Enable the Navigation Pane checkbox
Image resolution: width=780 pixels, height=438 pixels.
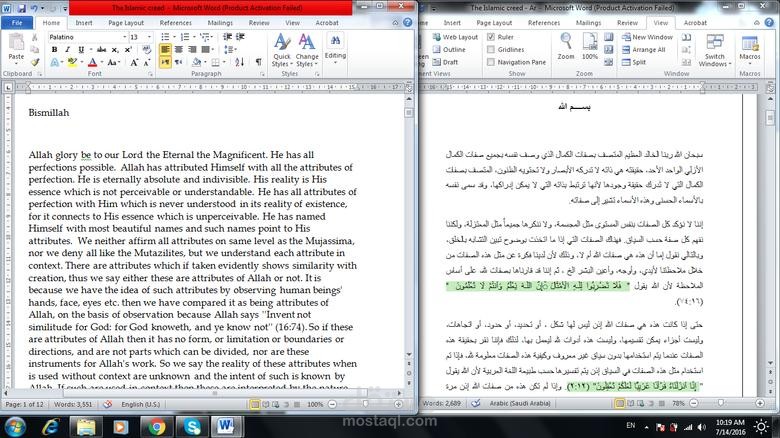(x=491, y=62)
